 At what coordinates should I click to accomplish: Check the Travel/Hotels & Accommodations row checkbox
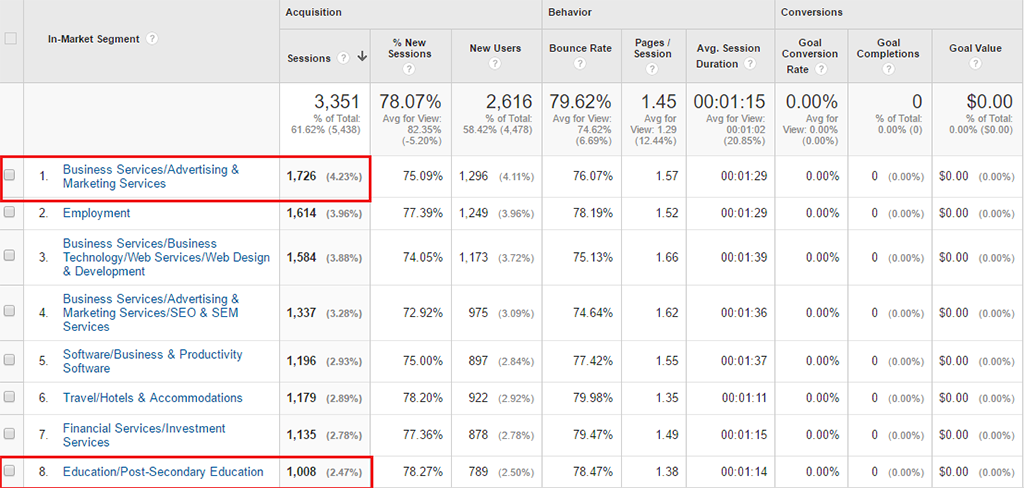[x=10, y=398]
